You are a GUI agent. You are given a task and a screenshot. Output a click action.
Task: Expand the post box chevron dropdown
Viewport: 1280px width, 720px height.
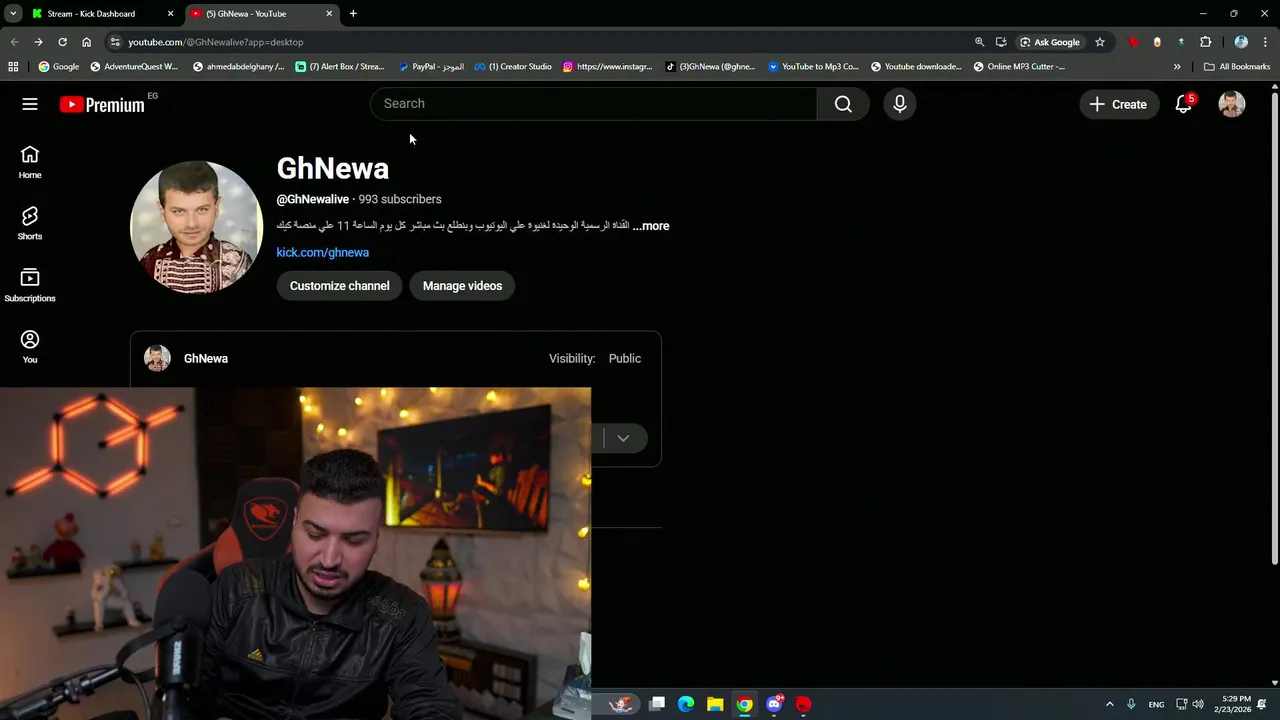tap(623, 438)
